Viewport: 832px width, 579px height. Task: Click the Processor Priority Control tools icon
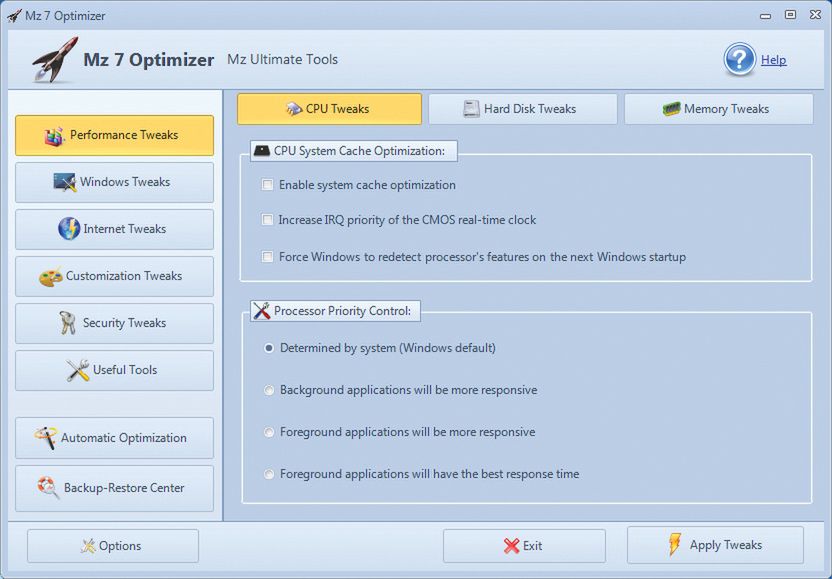(261, 311)
